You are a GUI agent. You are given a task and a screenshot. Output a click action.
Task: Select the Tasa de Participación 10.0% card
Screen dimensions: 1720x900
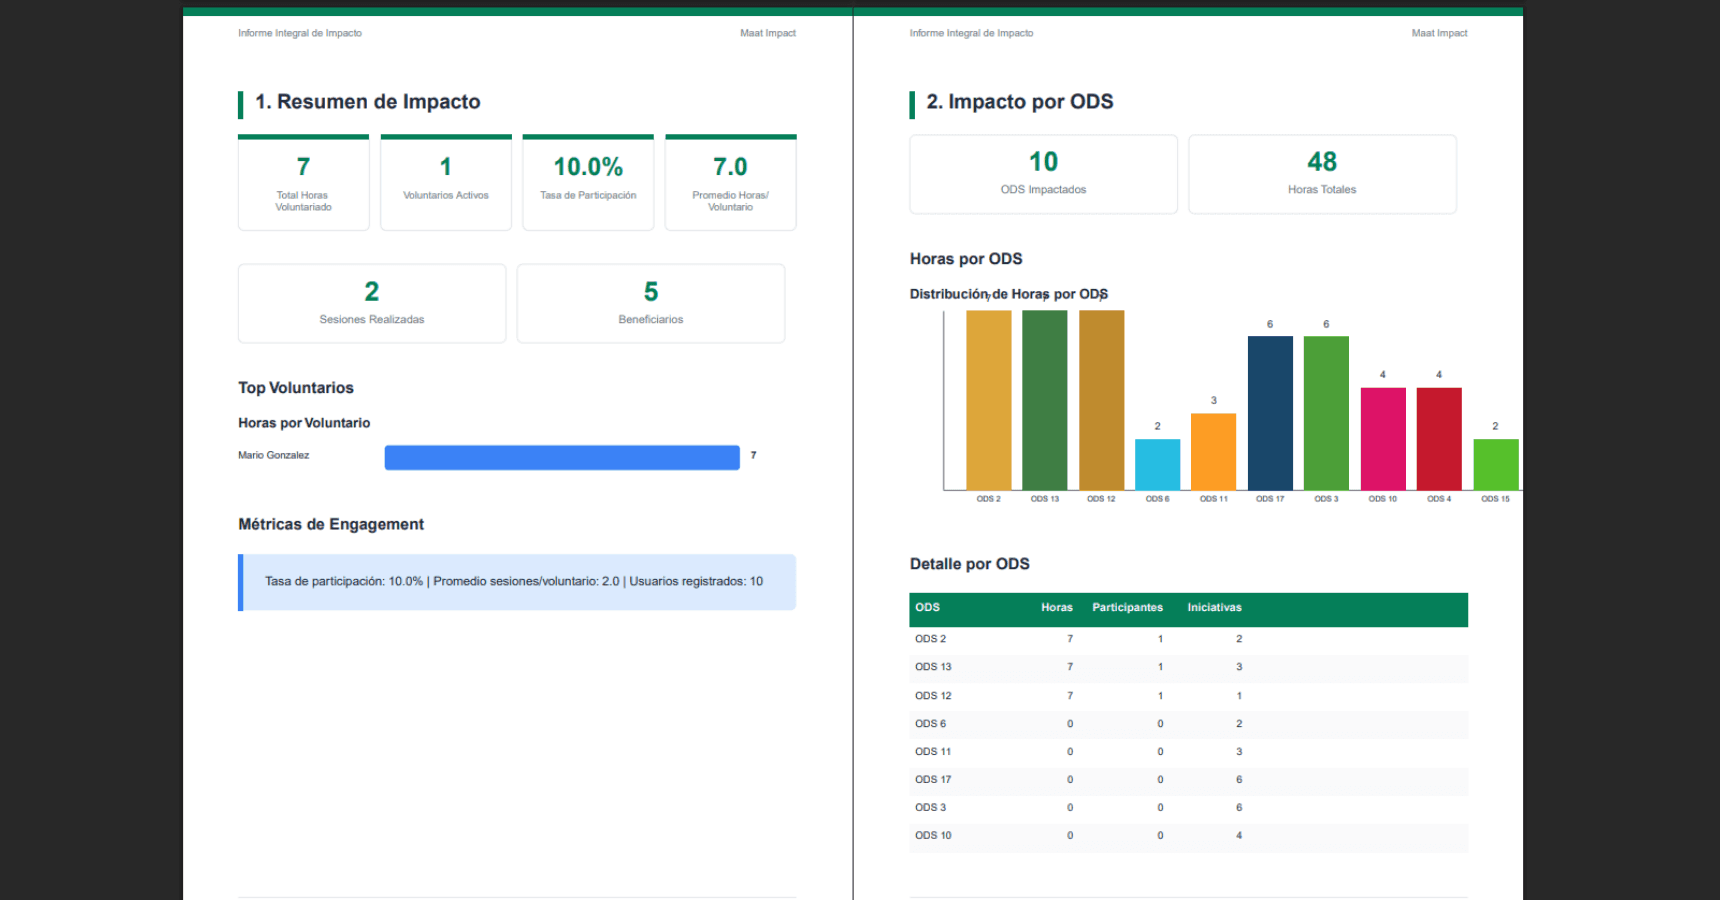pos(588,182)
